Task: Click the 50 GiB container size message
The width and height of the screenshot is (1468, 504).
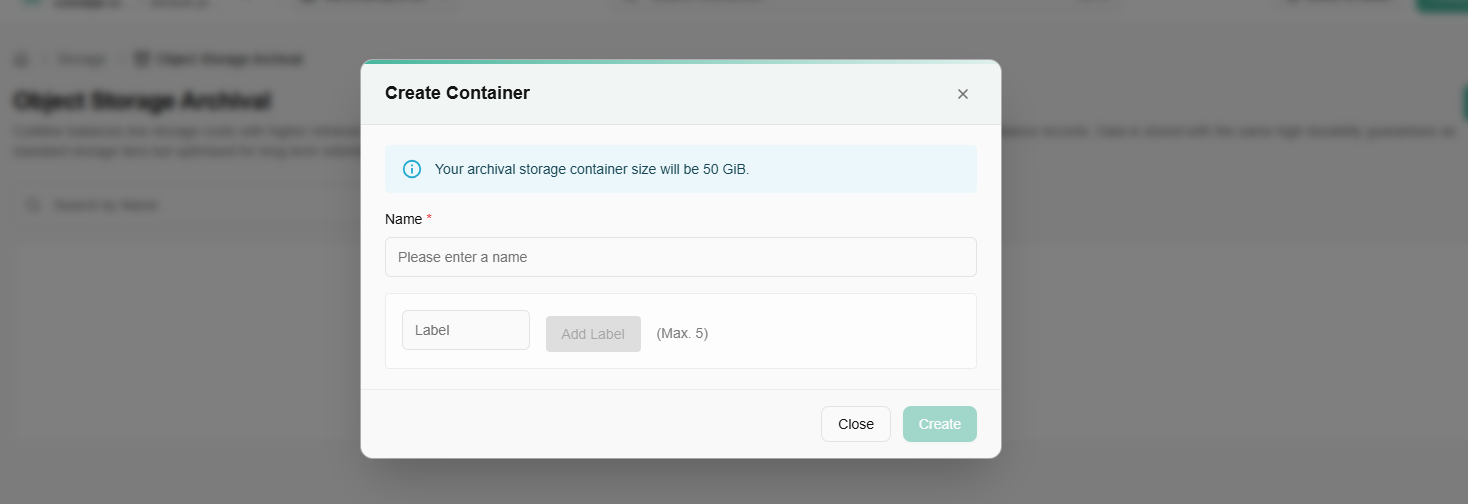Action: tap(591, 169)
